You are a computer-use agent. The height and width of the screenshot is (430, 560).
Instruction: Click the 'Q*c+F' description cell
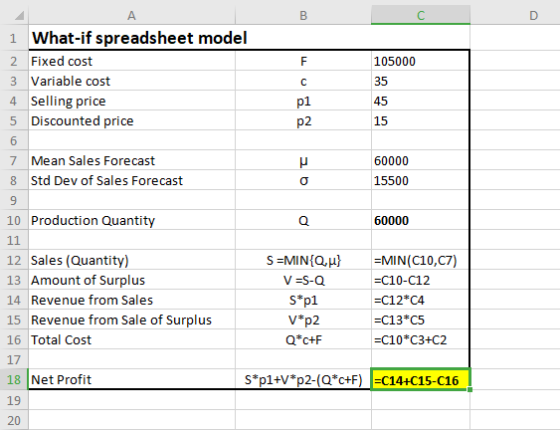(x=303, y=340)
